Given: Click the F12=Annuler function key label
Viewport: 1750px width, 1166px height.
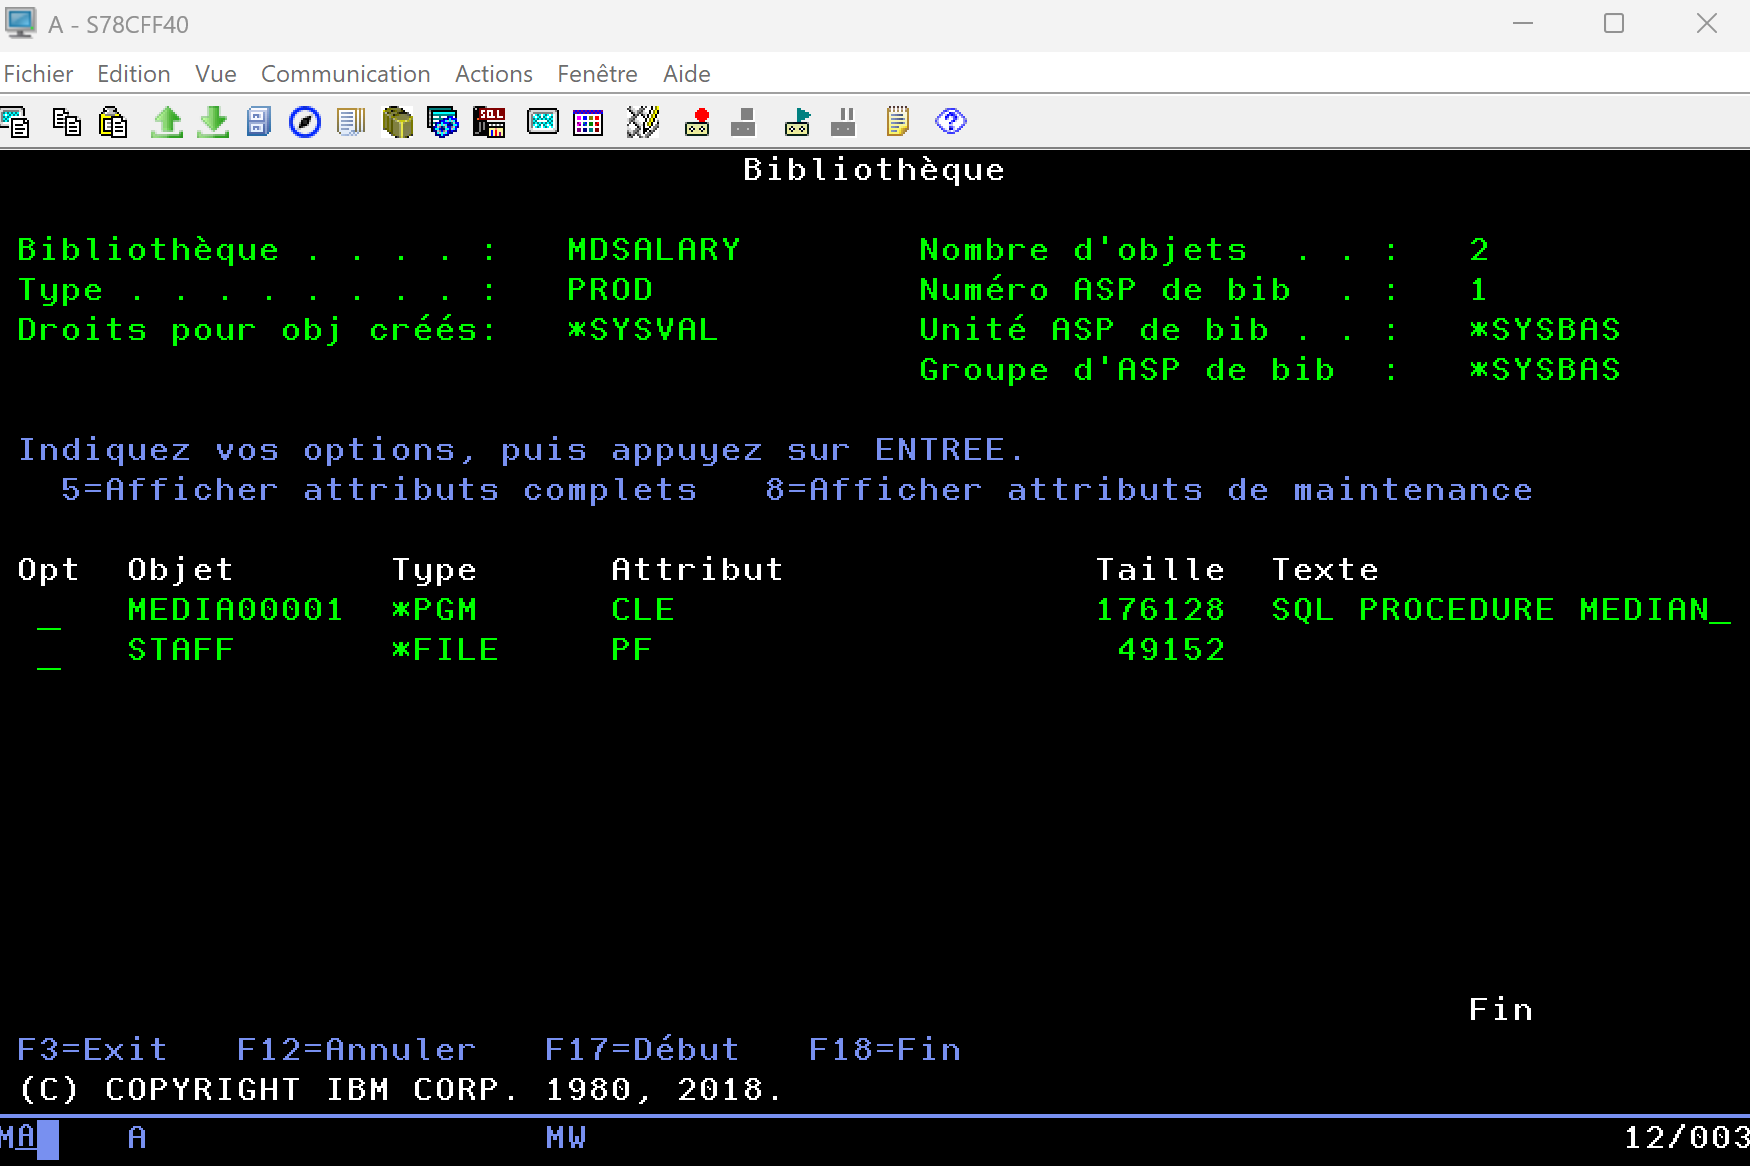Looking at the screenshot, I should pyautogui.click(x=356, y=1049).
